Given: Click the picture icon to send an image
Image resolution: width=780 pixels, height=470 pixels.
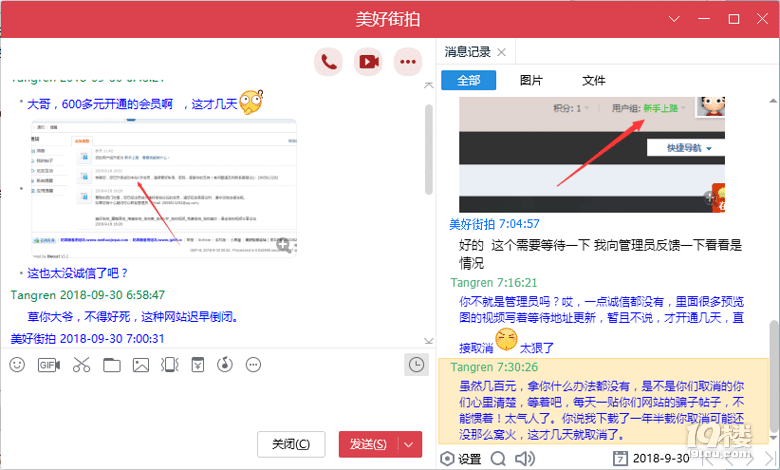Looking at the screenshot, I should tap(141, 365).
